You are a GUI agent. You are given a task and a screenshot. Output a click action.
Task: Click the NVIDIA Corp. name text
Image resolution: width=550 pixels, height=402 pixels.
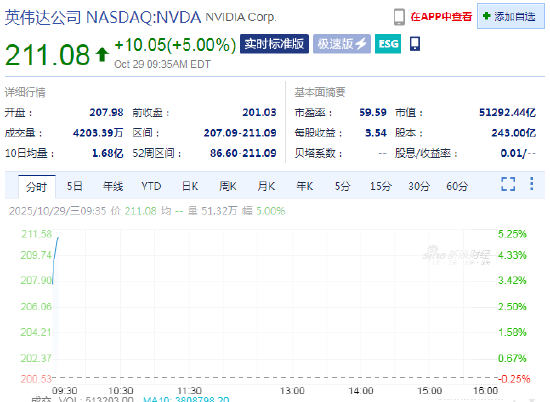[x=241, y=17]
